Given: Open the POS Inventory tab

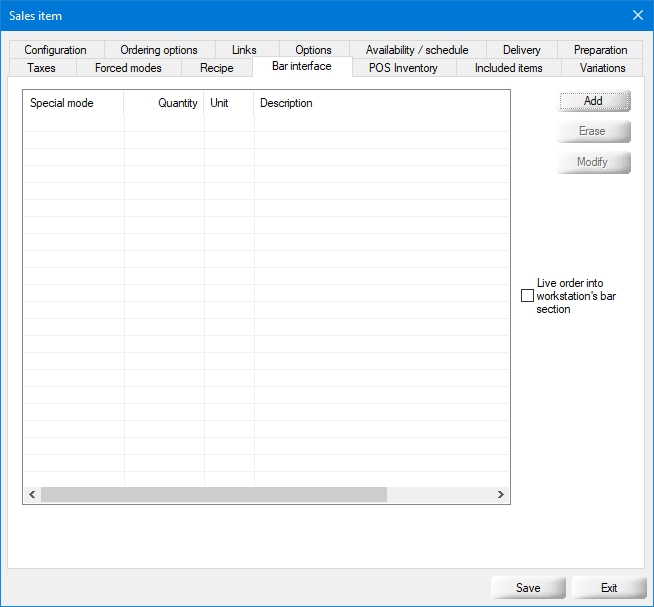Looking at the screenshot, I should point(403,68).
